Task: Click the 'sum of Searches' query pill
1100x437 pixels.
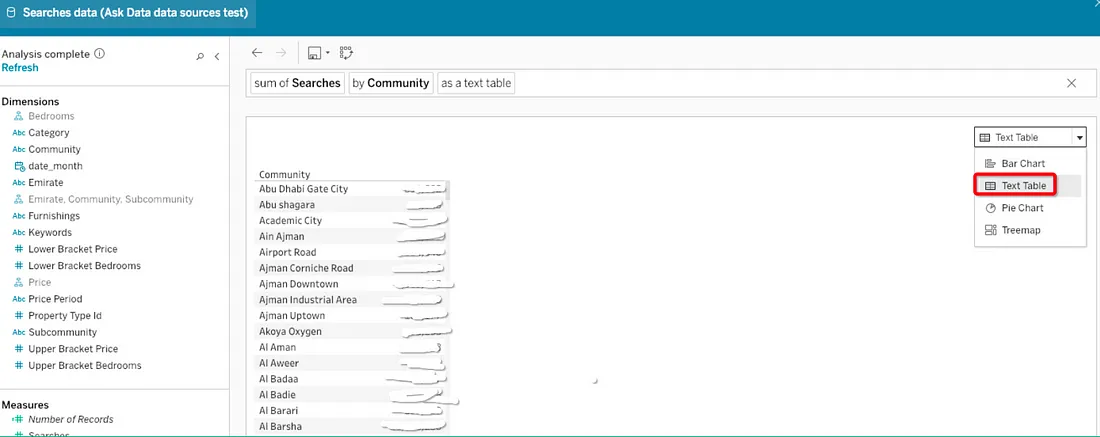Action: (297, 84)
